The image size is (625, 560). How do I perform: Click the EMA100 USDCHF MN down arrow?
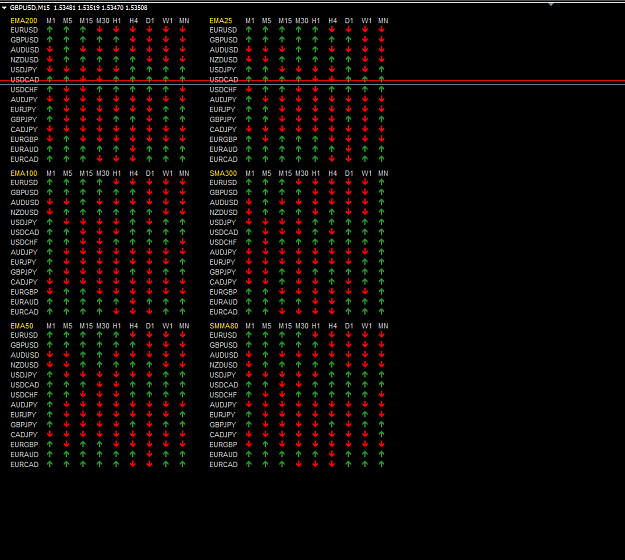[x=183, y=242]
